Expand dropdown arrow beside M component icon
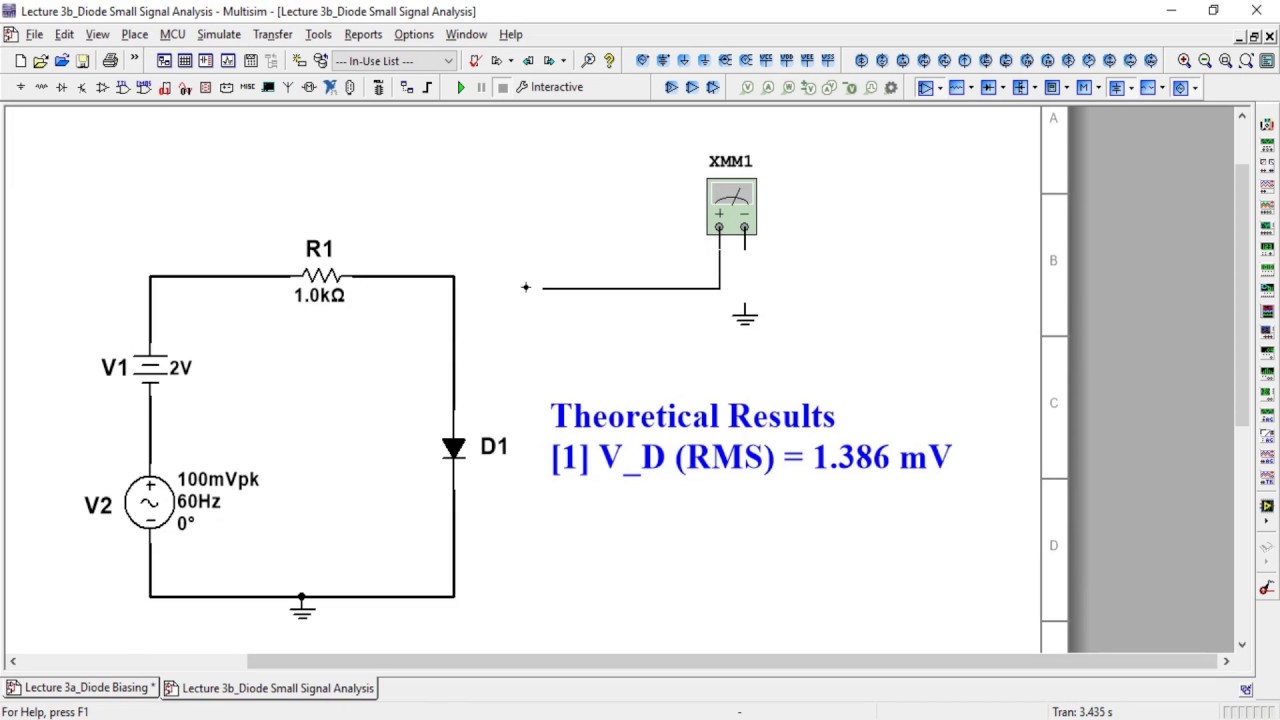The height and width of the screenshot is (720, 1280). click(1099, 88)
